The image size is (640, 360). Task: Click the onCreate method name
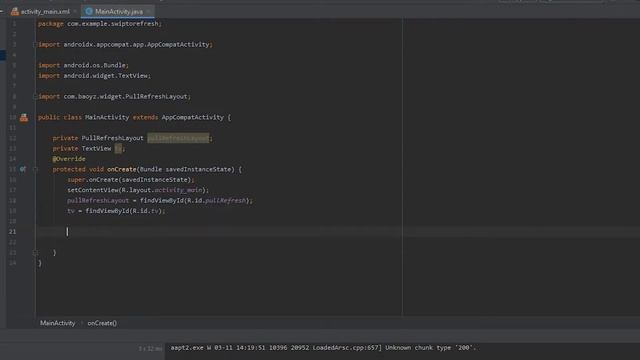[x=121, y=169]
